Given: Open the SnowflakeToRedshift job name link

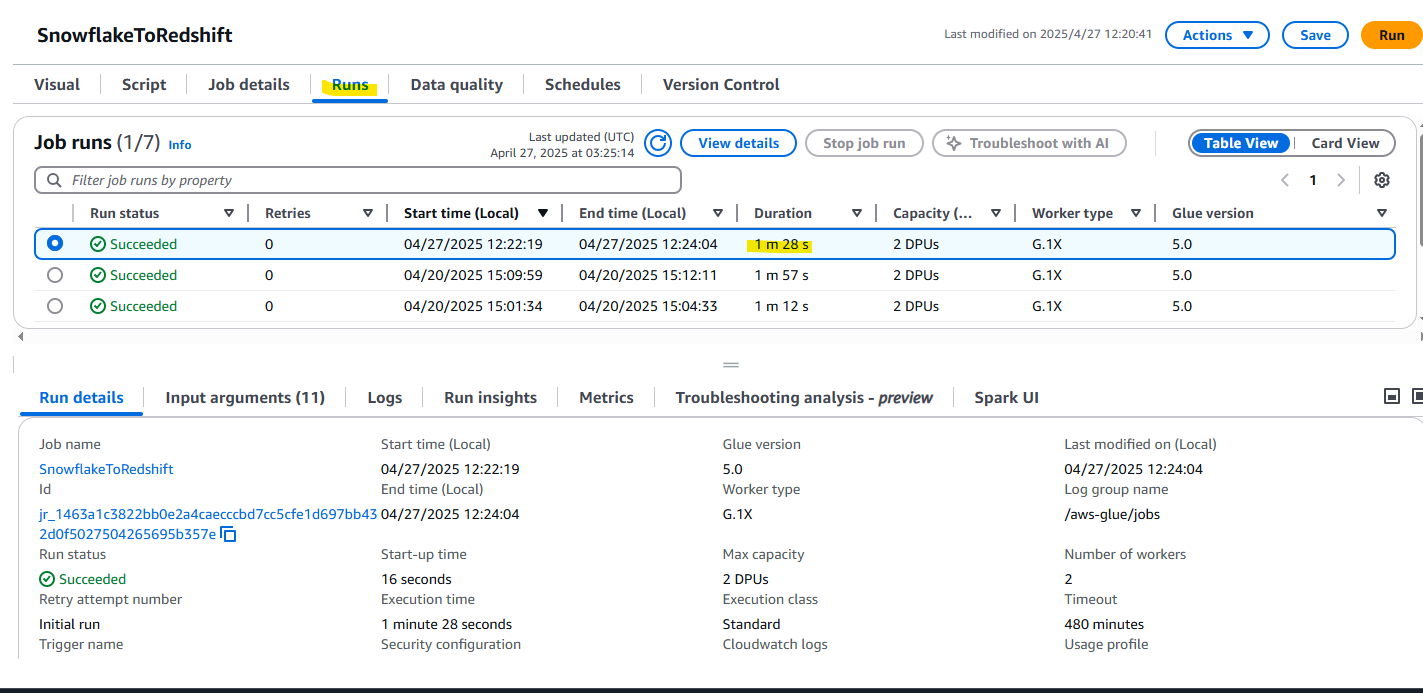Looking at the screenshot, I should click(x=106, y=469).
